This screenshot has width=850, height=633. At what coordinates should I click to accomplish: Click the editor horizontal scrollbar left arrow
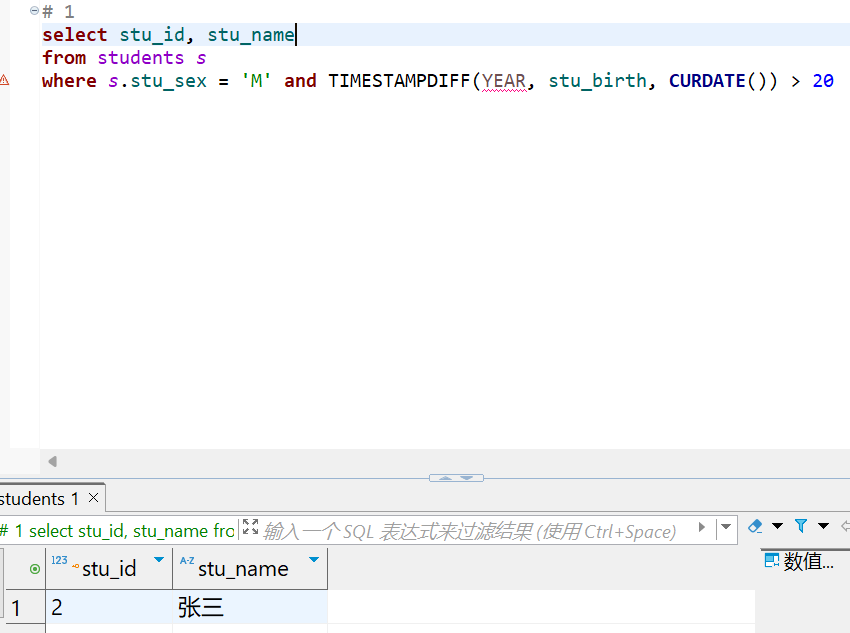click(x=52, y=461)
